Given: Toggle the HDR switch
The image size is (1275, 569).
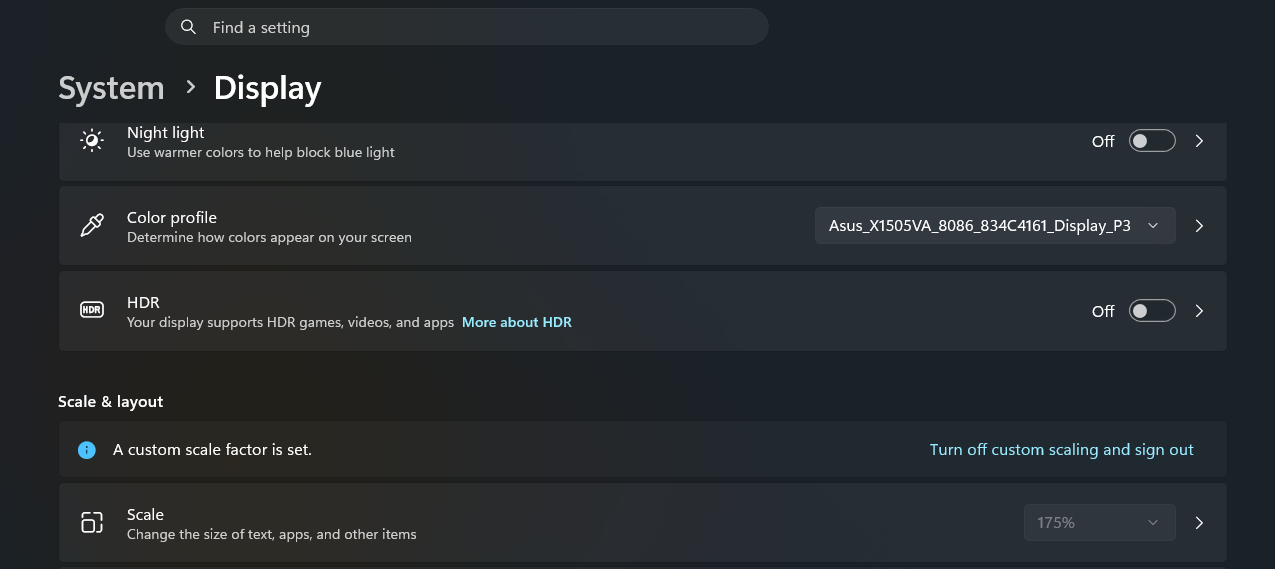Looking at the screenshot, I should pos(1152,311).
